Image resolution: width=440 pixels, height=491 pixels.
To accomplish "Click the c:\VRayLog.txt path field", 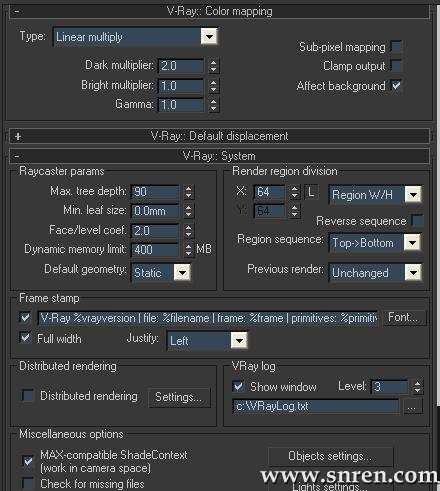I will pos(316,406).
